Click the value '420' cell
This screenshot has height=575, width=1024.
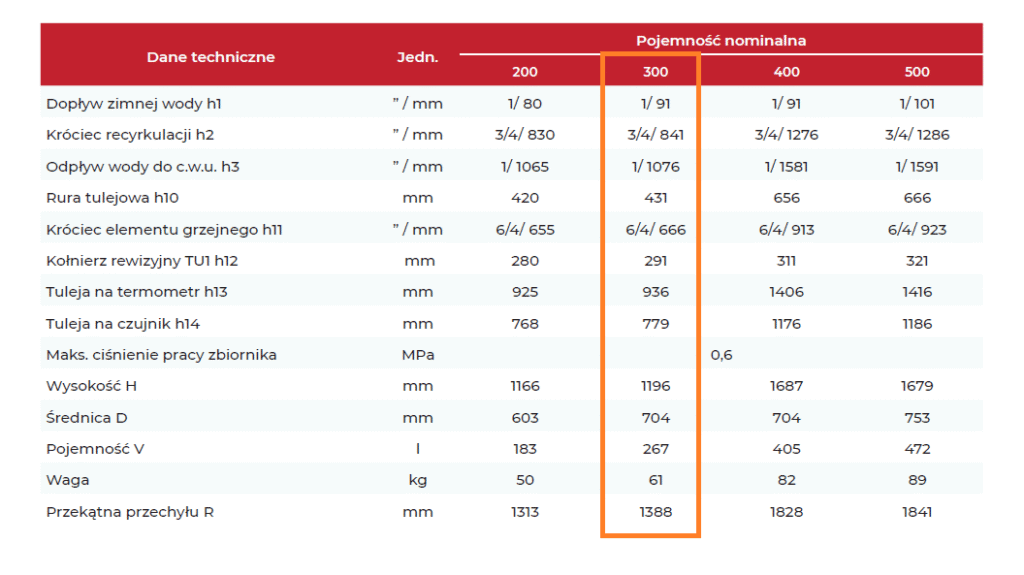(525, 197)
